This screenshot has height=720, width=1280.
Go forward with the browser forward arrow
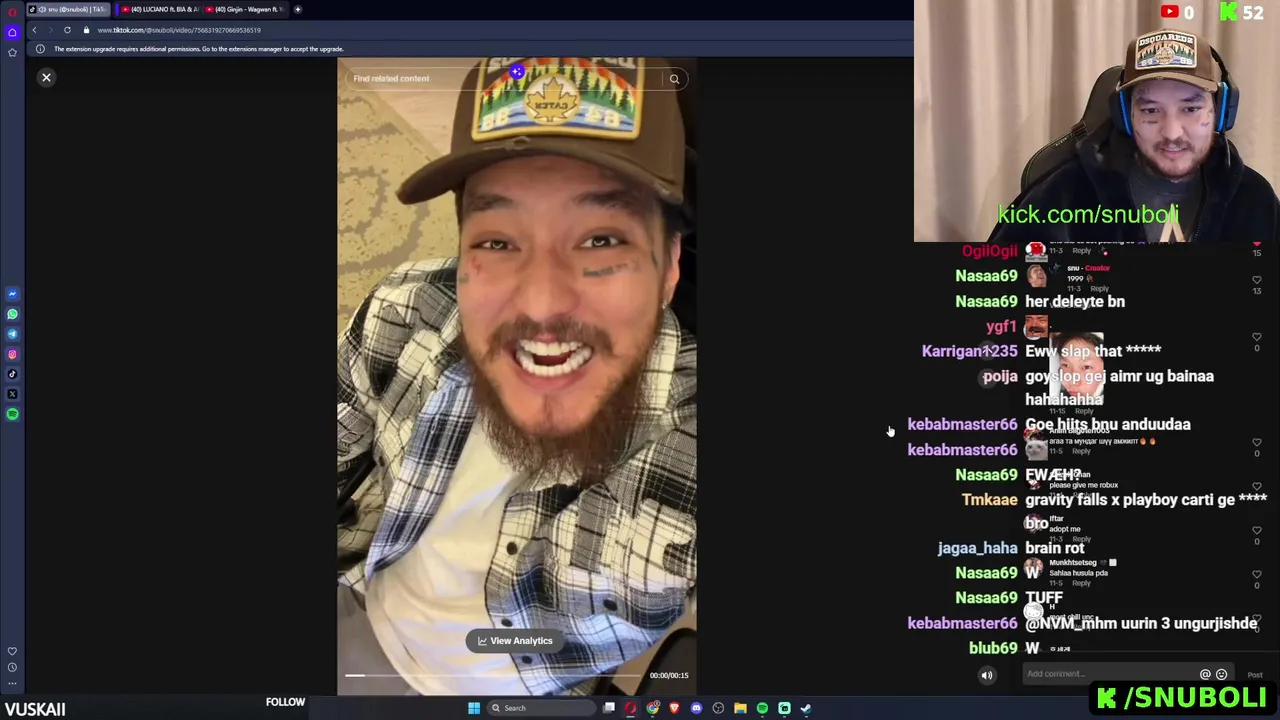tap(51, 30)
